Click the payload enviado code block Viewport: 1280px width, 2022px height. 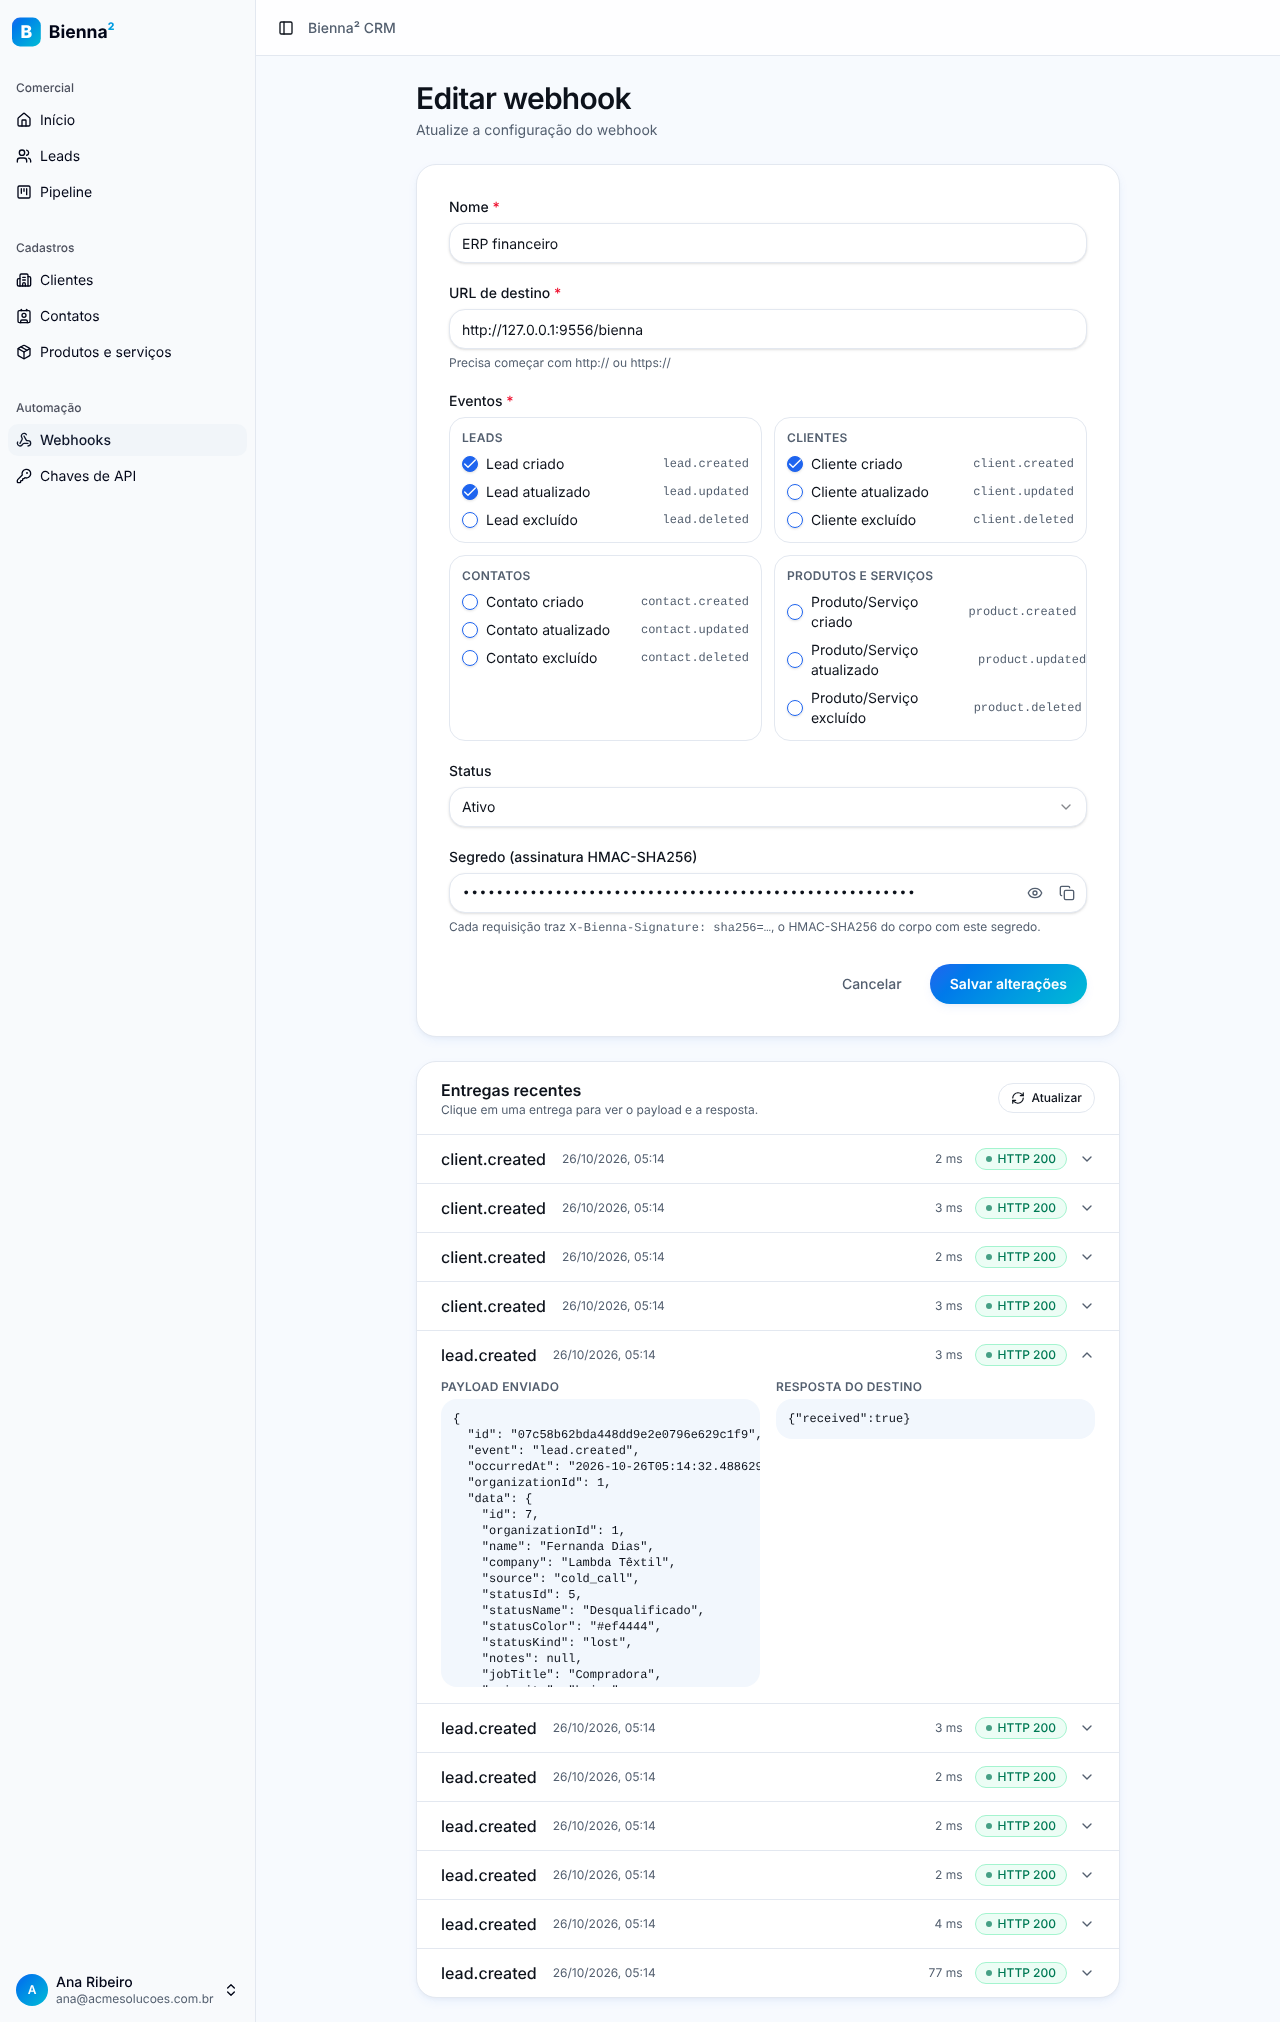pyautogui.click(x=600, y=1543)
